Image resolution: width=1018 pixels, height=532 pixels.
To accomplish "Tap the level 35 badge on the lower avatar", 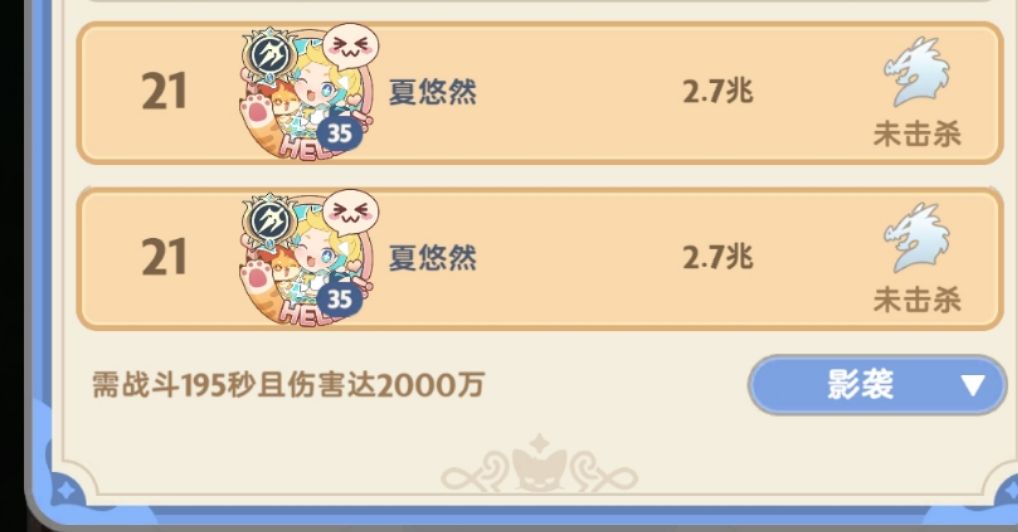I will [340, 299].
